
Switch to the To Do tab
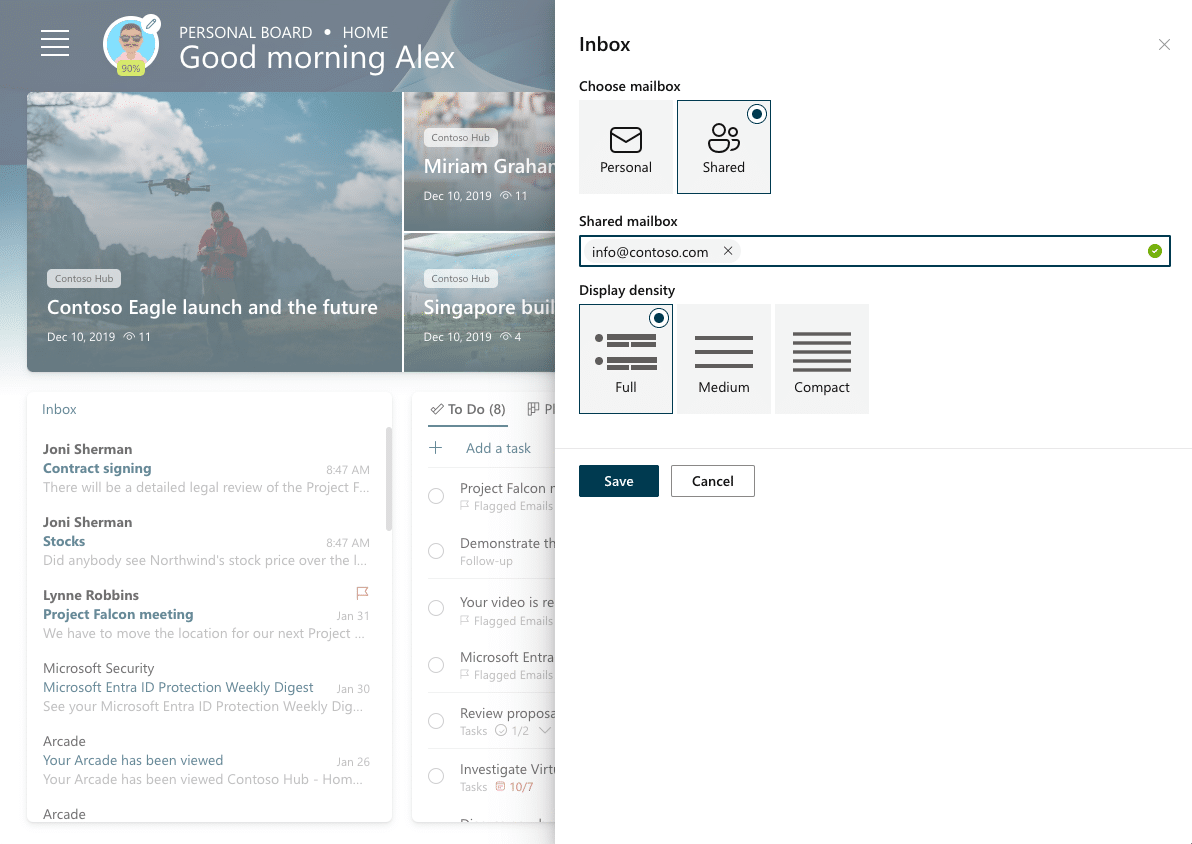(467, 409)
